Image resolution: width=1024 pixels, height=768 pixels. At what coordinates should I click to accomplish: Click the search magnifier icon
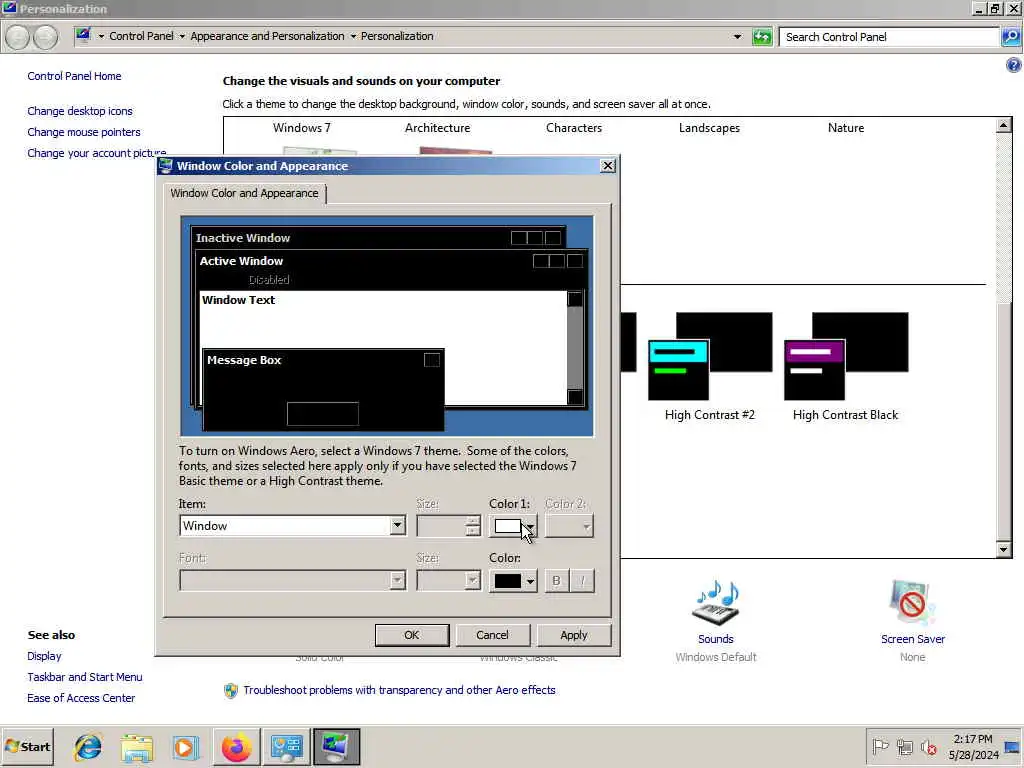[1010, 37]
